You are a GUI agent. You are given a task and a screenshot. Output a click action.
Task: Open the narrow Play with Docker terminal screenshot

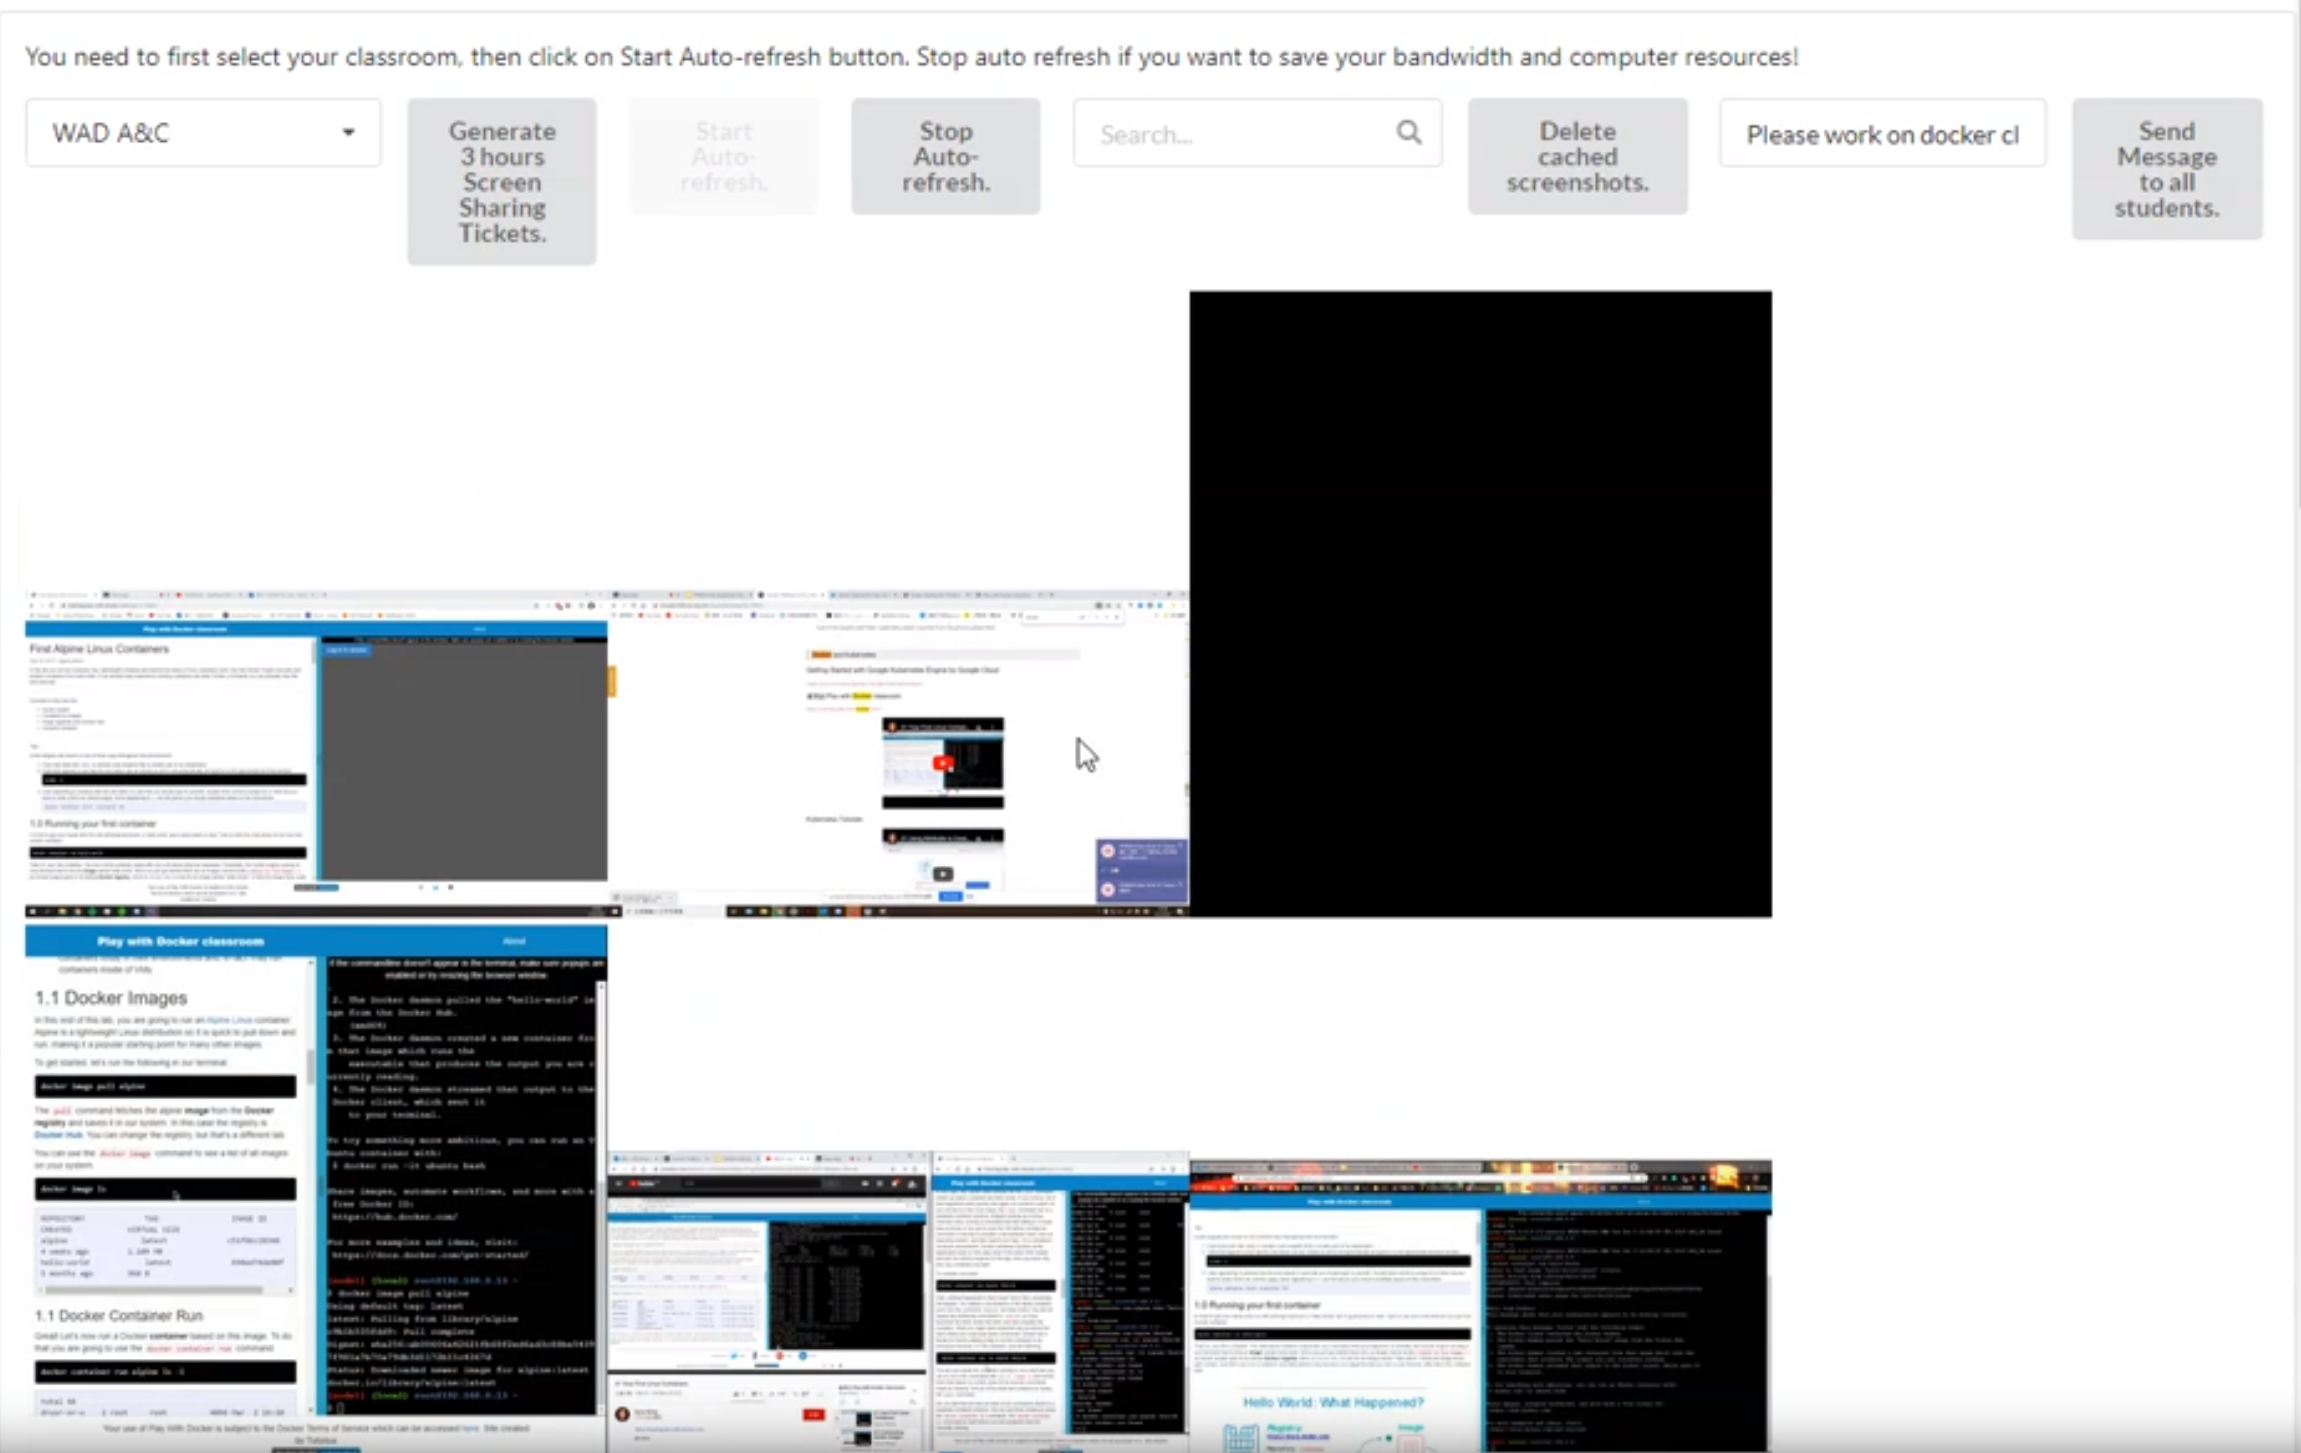coord(1060,1300)
